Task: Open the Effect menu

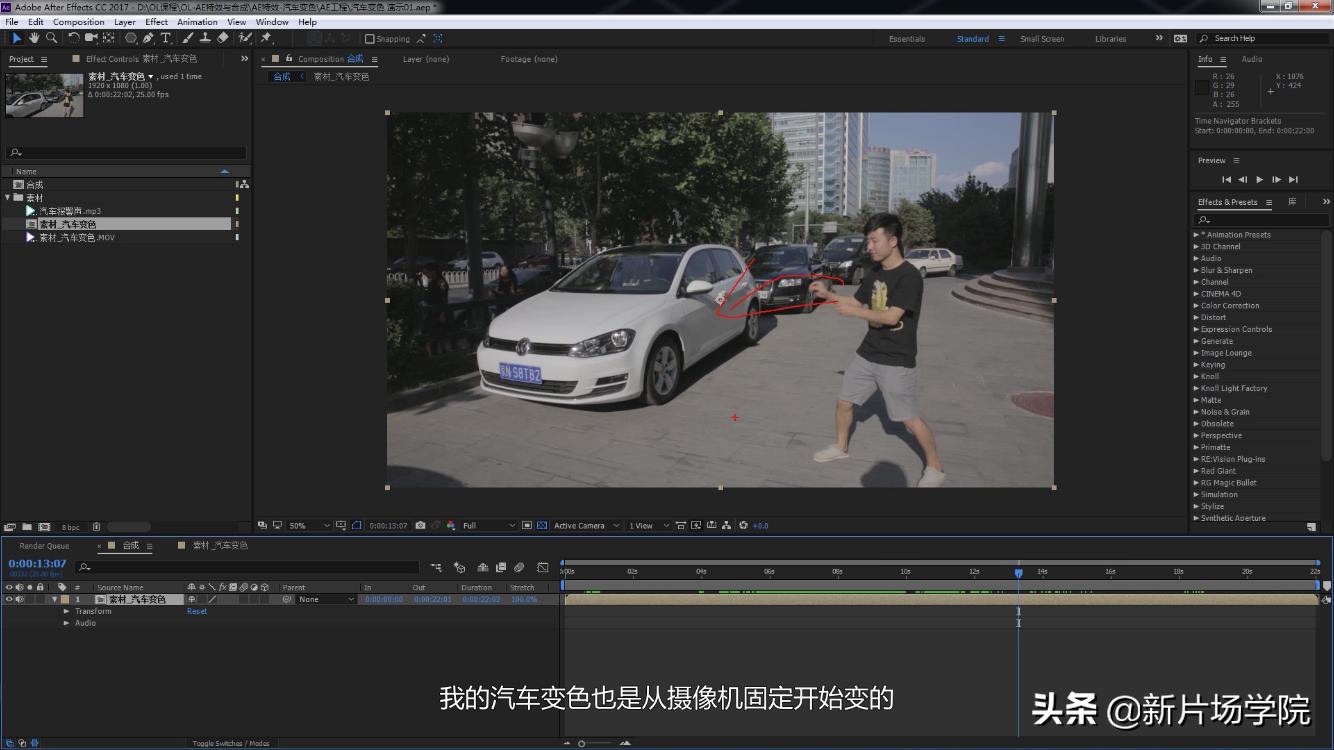Action: (155, 21)
